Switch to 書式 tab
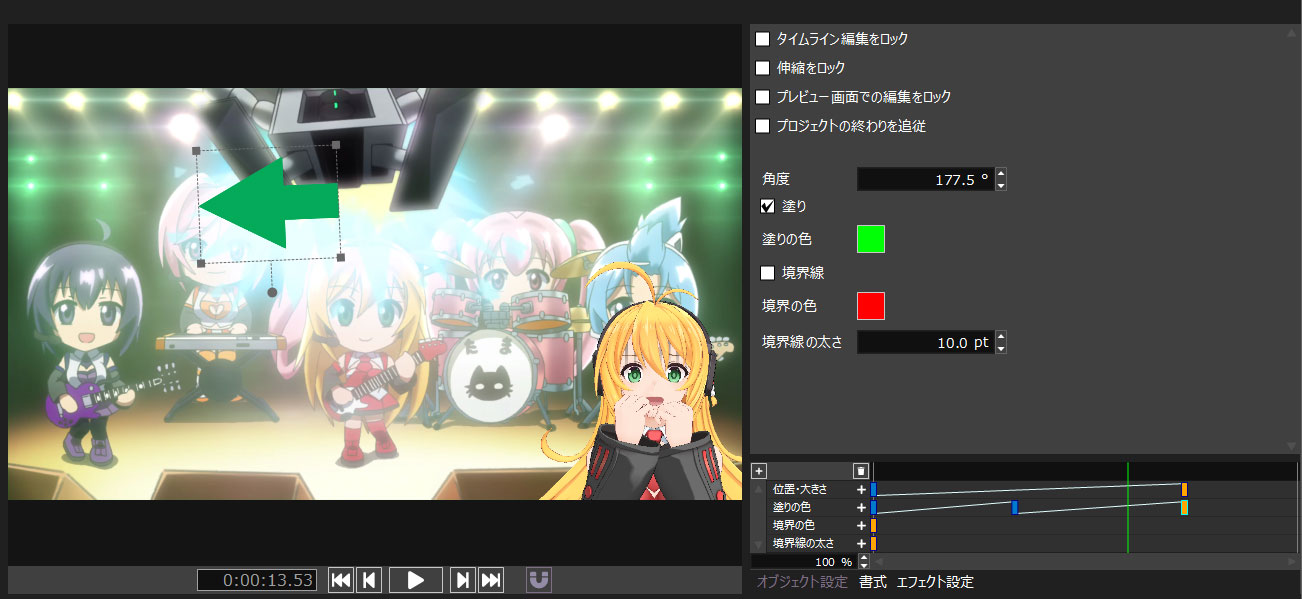The width and height of the screenshot is (1302, 599). (872, 582)
